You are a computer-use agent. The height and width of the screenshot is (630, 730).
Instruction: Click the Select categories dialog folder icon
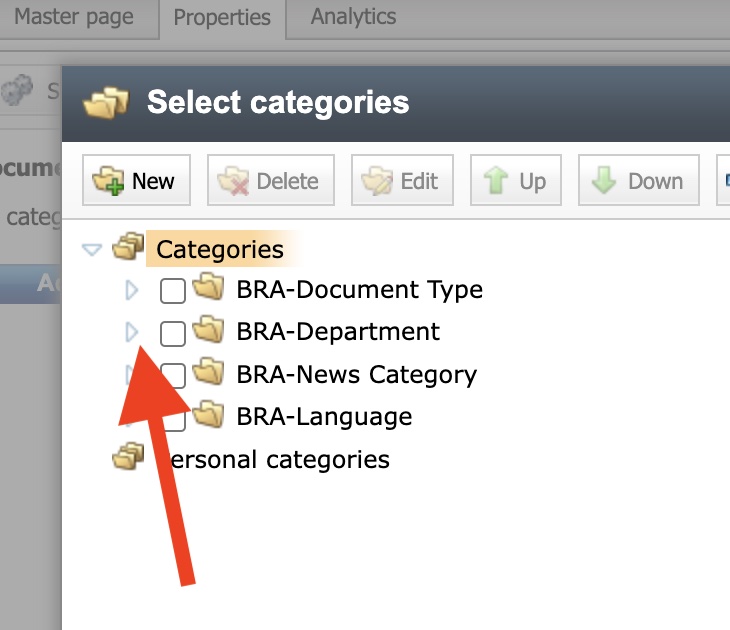point(106,103)
